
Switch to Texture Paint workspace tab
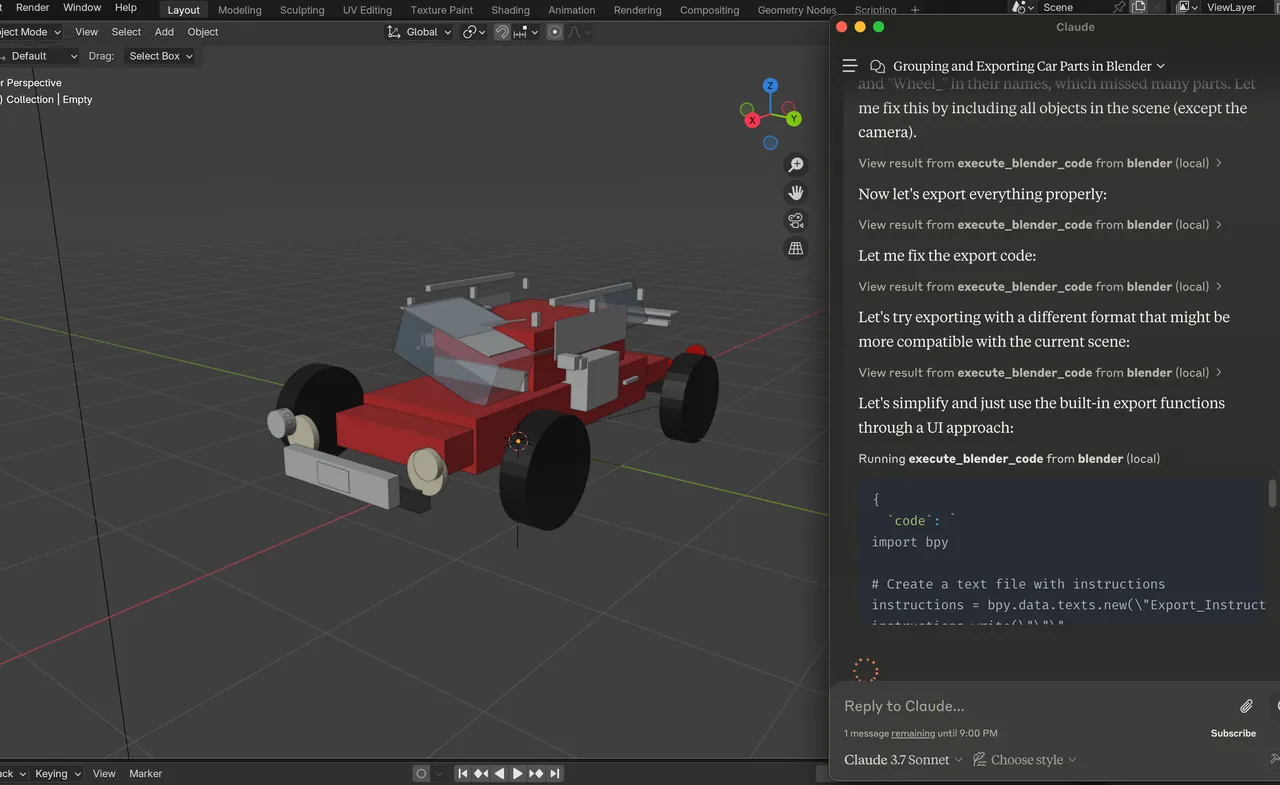pos(442,10)
